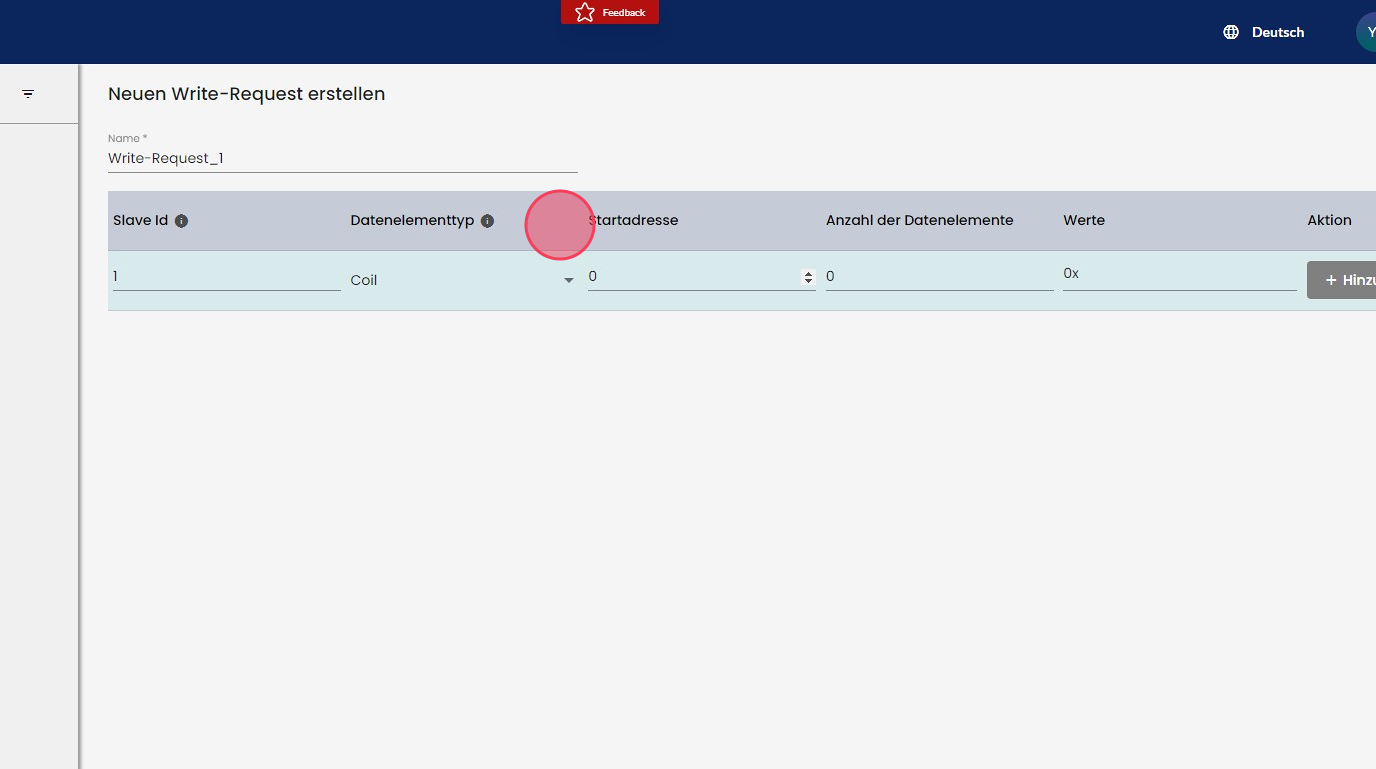The image size is (1376, 769).
Task: Click the Slave Id info icon
Action: point(181,221)
